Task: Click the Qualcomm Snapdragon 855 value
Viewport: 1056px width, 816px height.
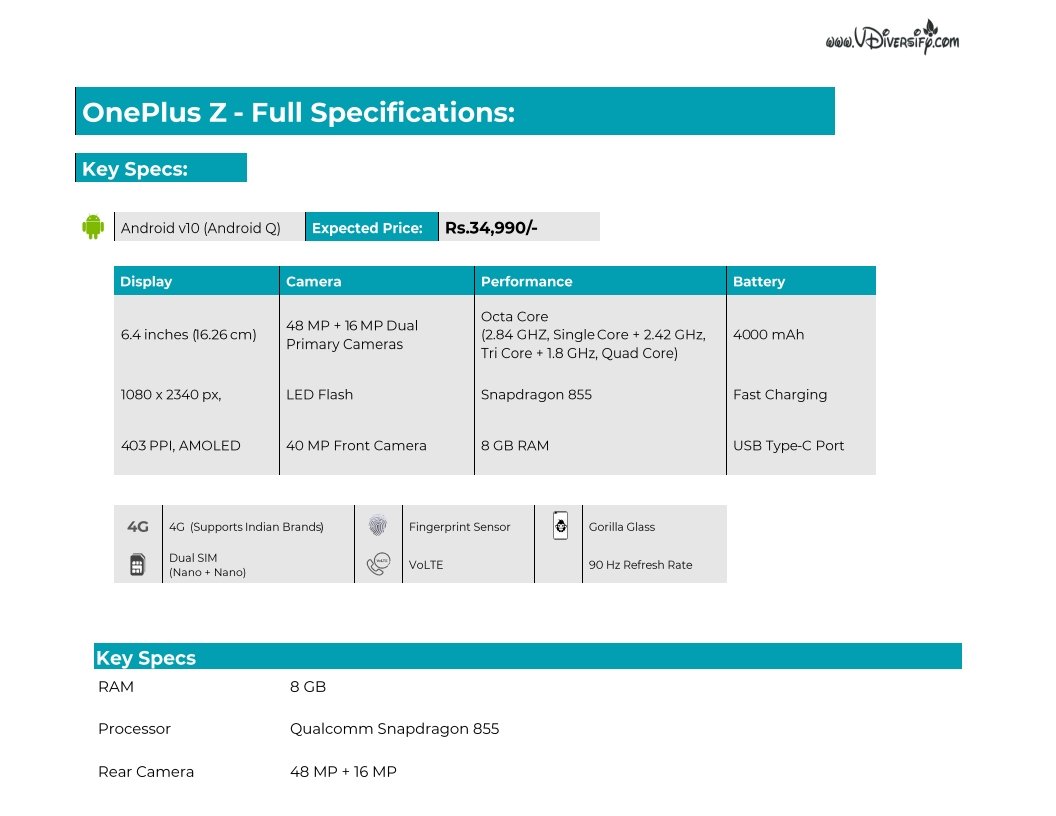Action: pos(394,729)
